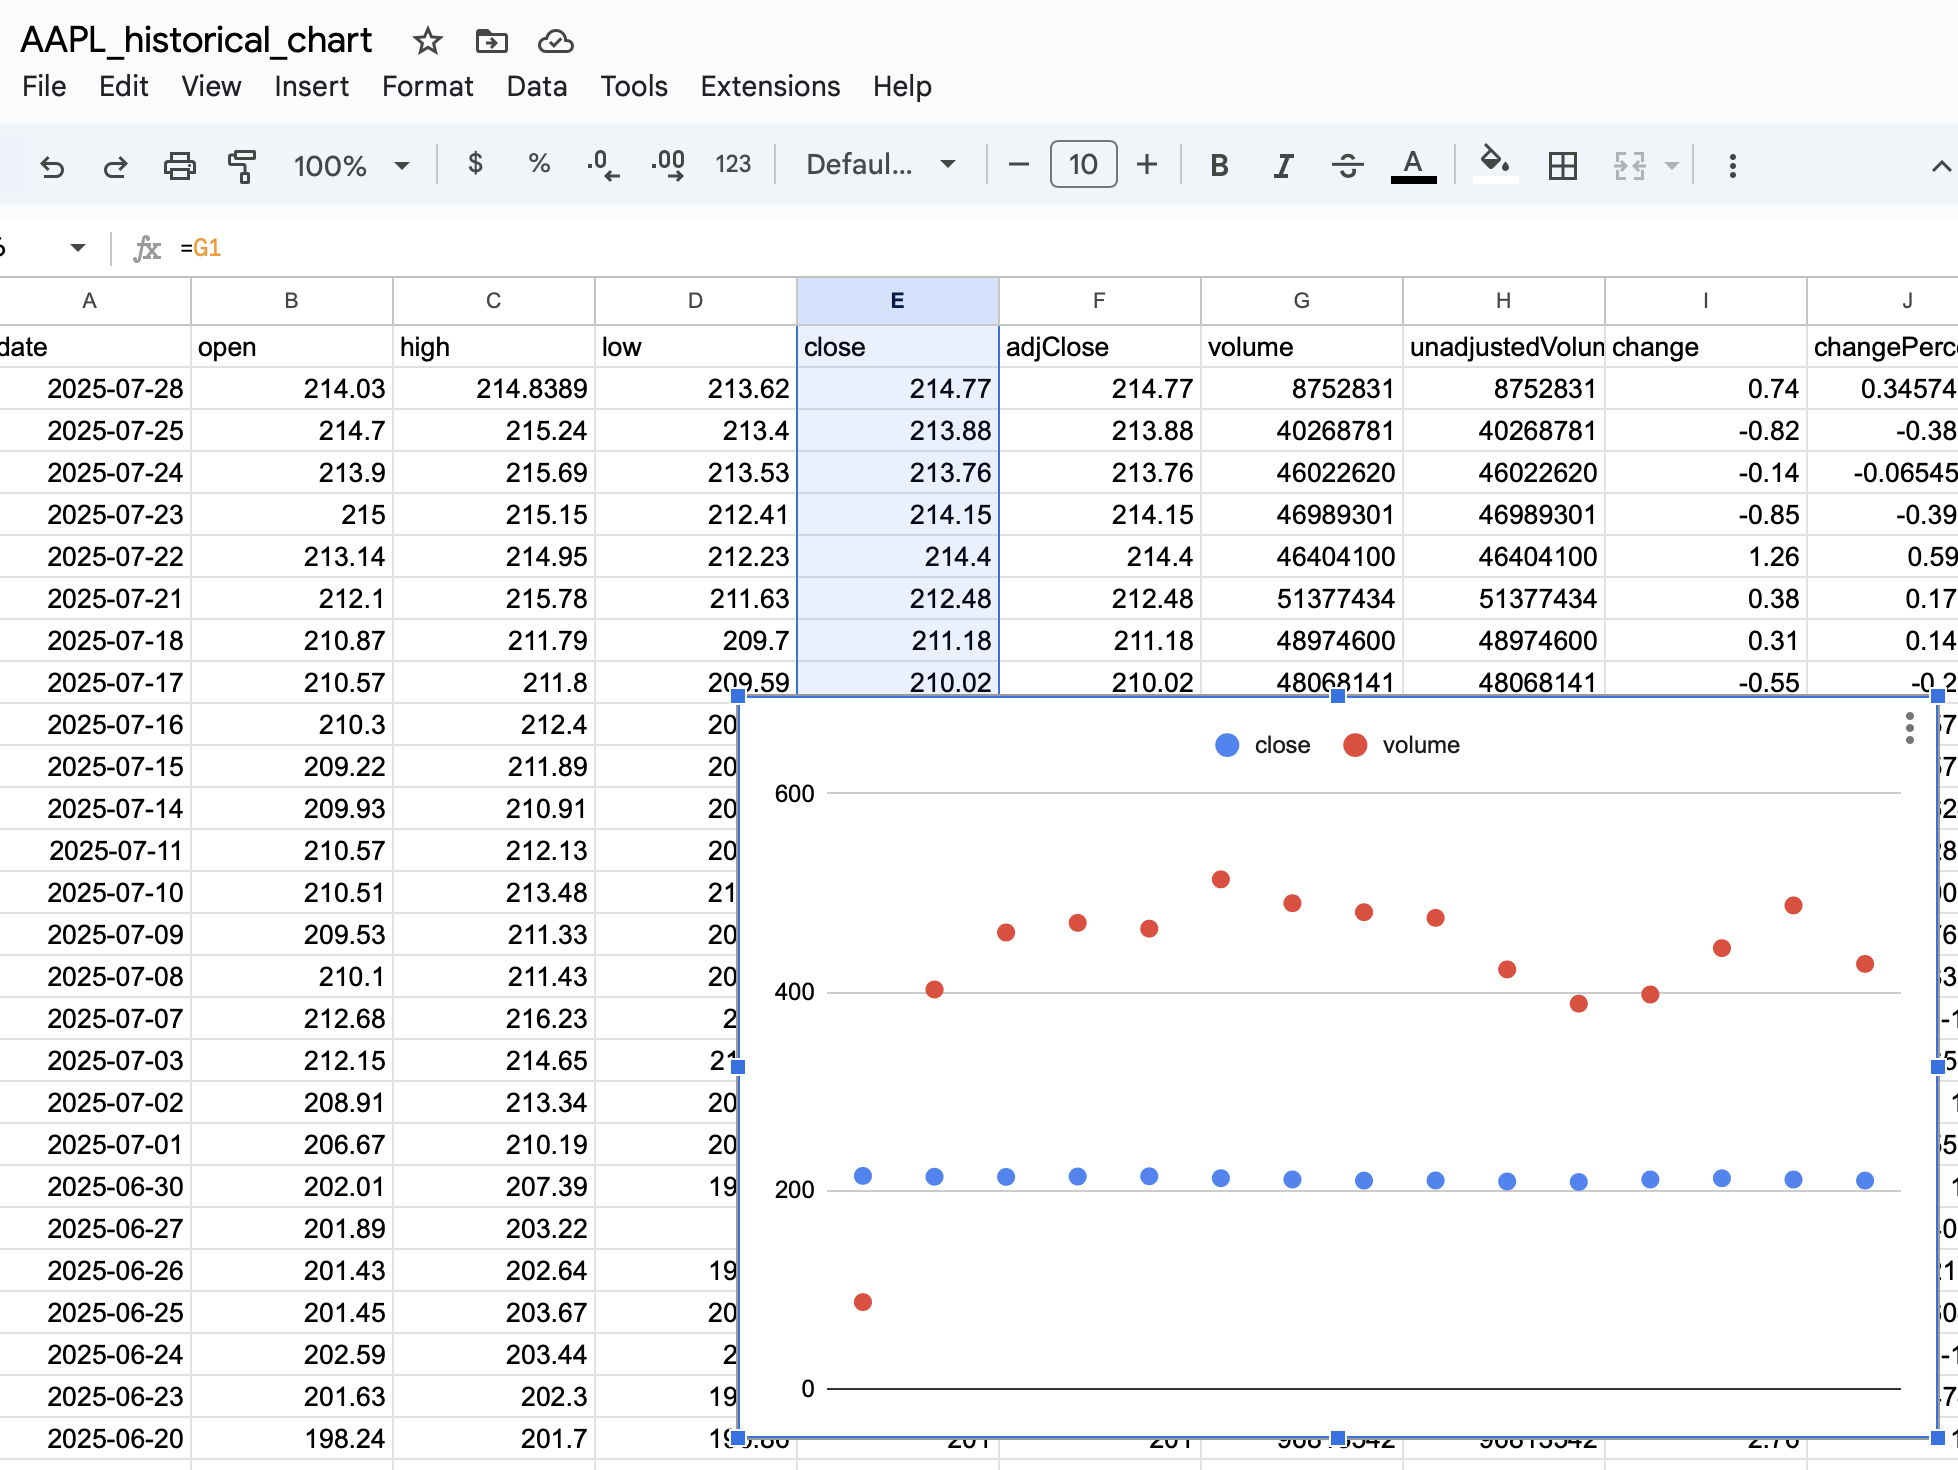This screenshot has width=1958, height=1470.
Task: Open the Default font dropdown
Action: point(881,164)
